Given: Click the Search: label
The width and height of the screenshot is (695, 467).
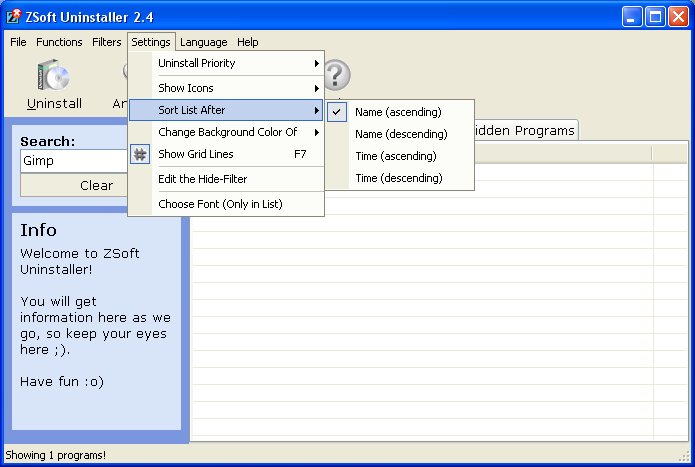Looking at the screenshot, I should tap(47, 141).
